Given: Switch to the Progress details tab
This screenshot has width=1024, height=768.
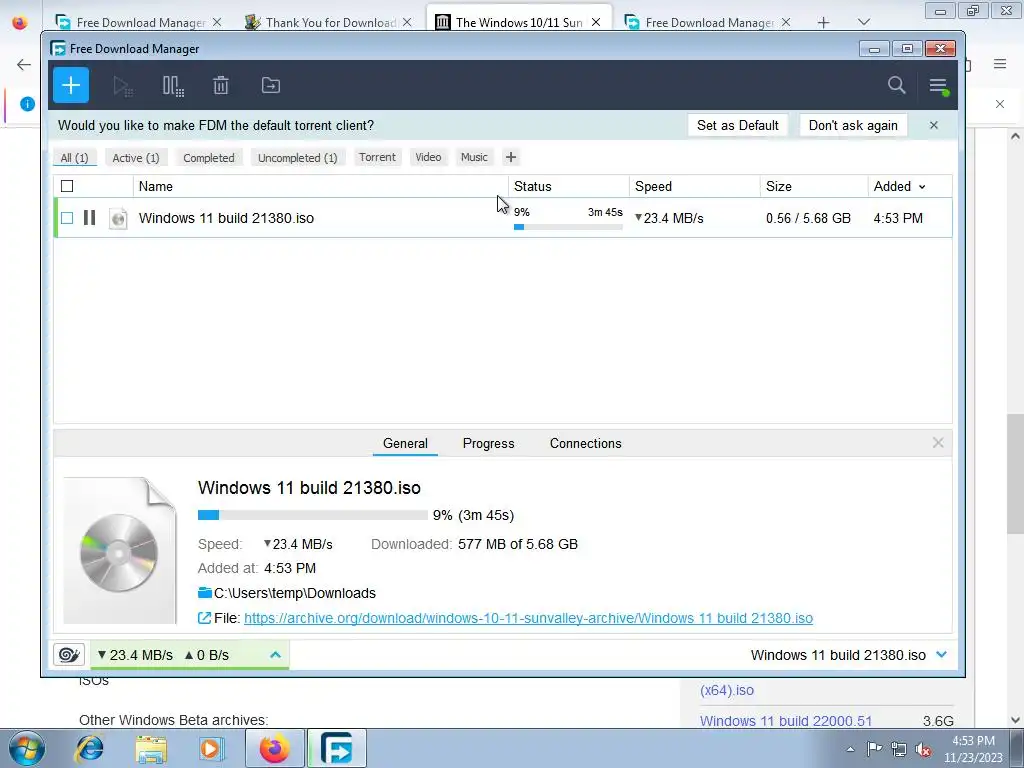Looking at the screenshot, I should tap(488, 443).
